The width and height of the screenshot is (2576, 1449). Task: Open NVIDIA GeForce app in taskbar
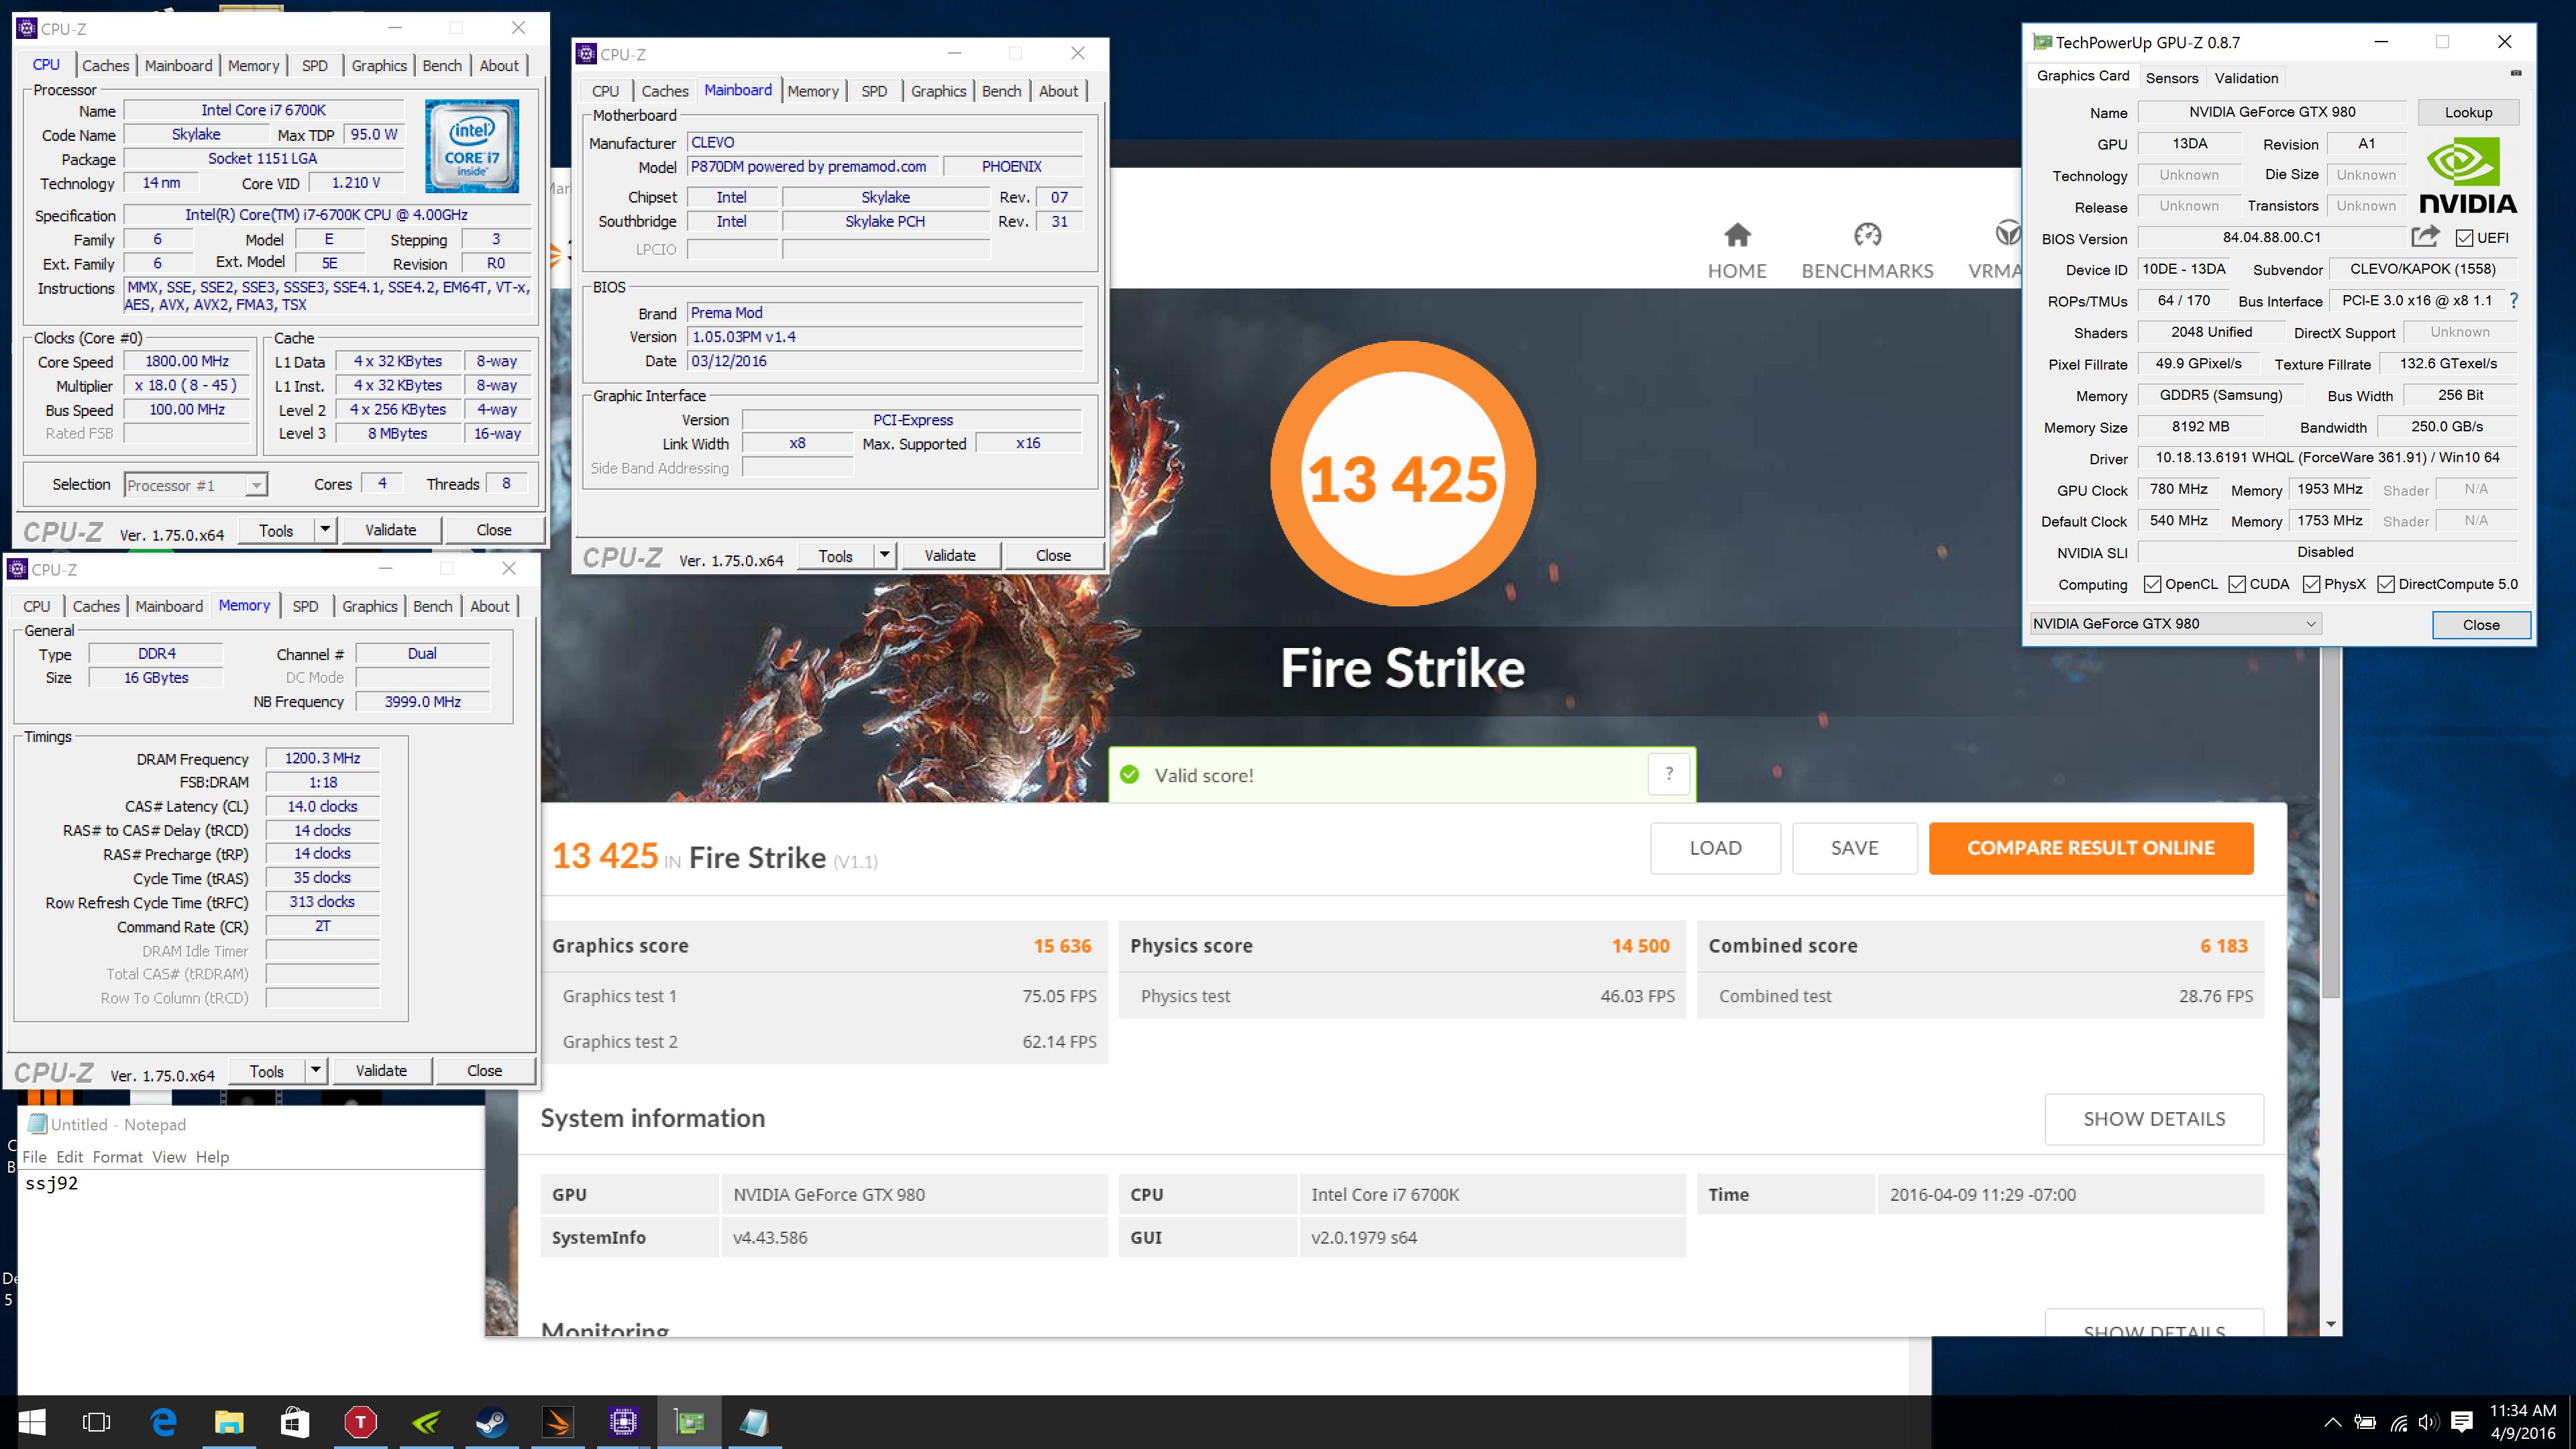pyautogui.click(x=426, y=1422)
